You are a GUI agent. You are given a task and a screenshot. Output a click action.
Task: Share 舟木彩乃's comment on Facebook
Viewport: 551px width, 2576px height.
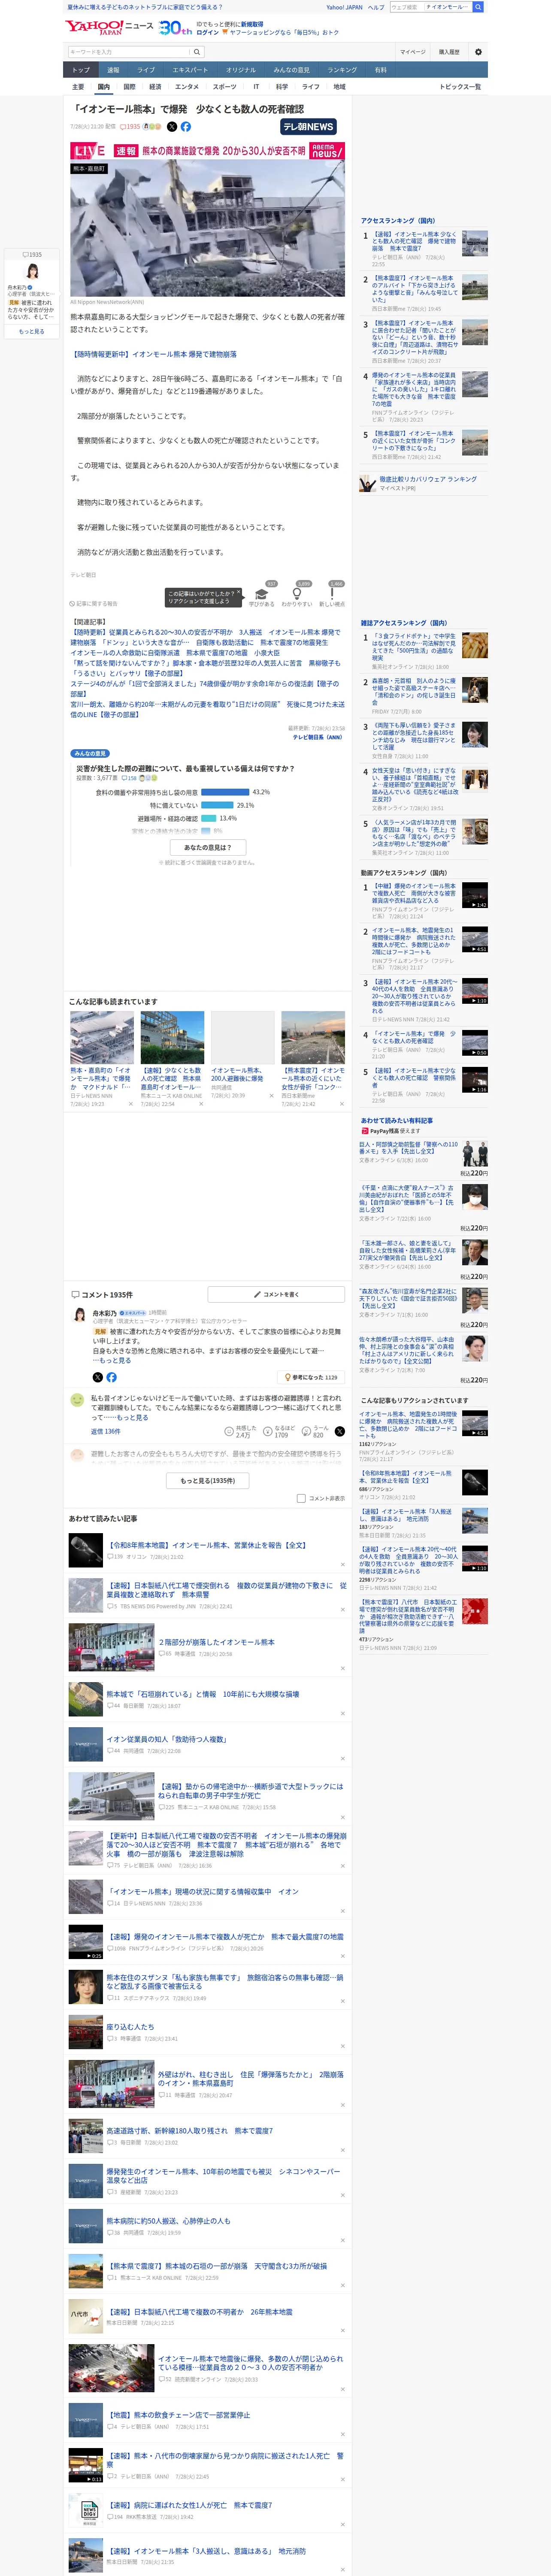point(111,1377)
